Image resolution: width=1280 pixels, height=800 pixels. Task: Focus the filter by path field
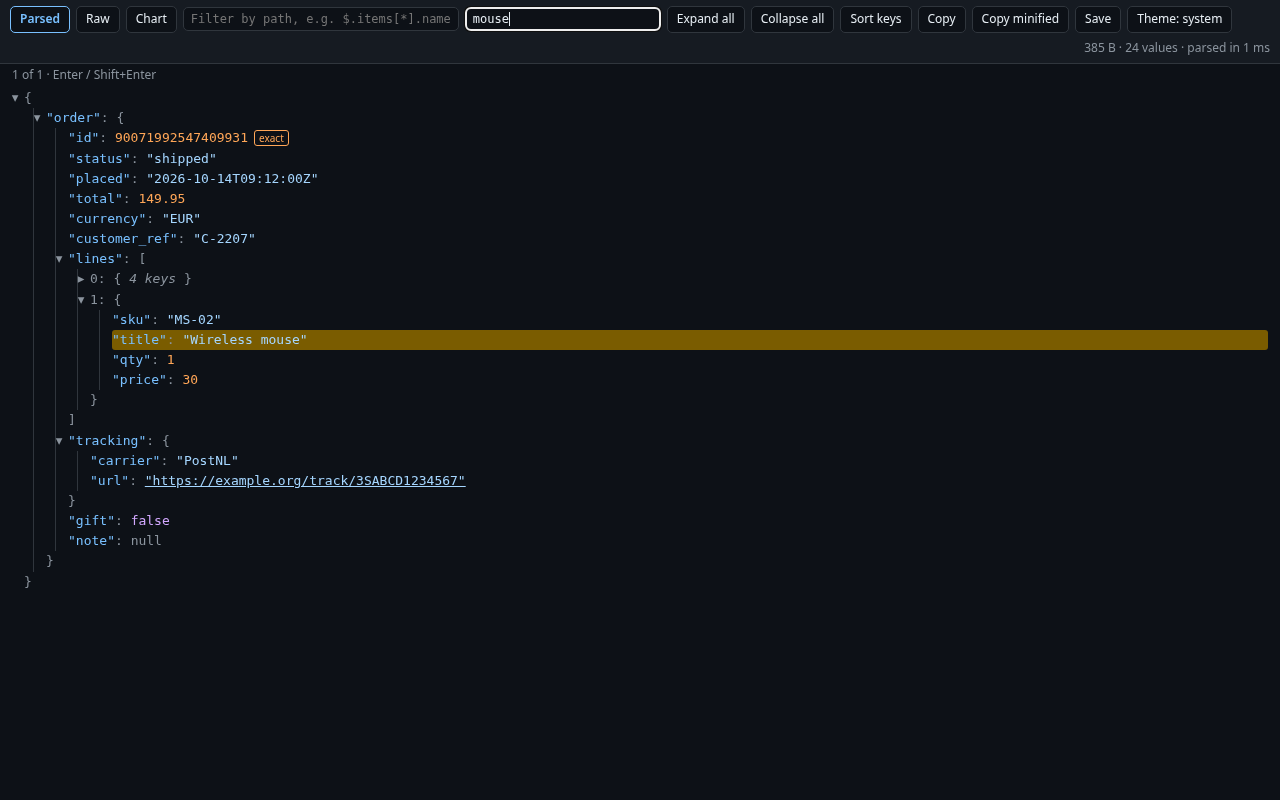click(x=321, y=19)
